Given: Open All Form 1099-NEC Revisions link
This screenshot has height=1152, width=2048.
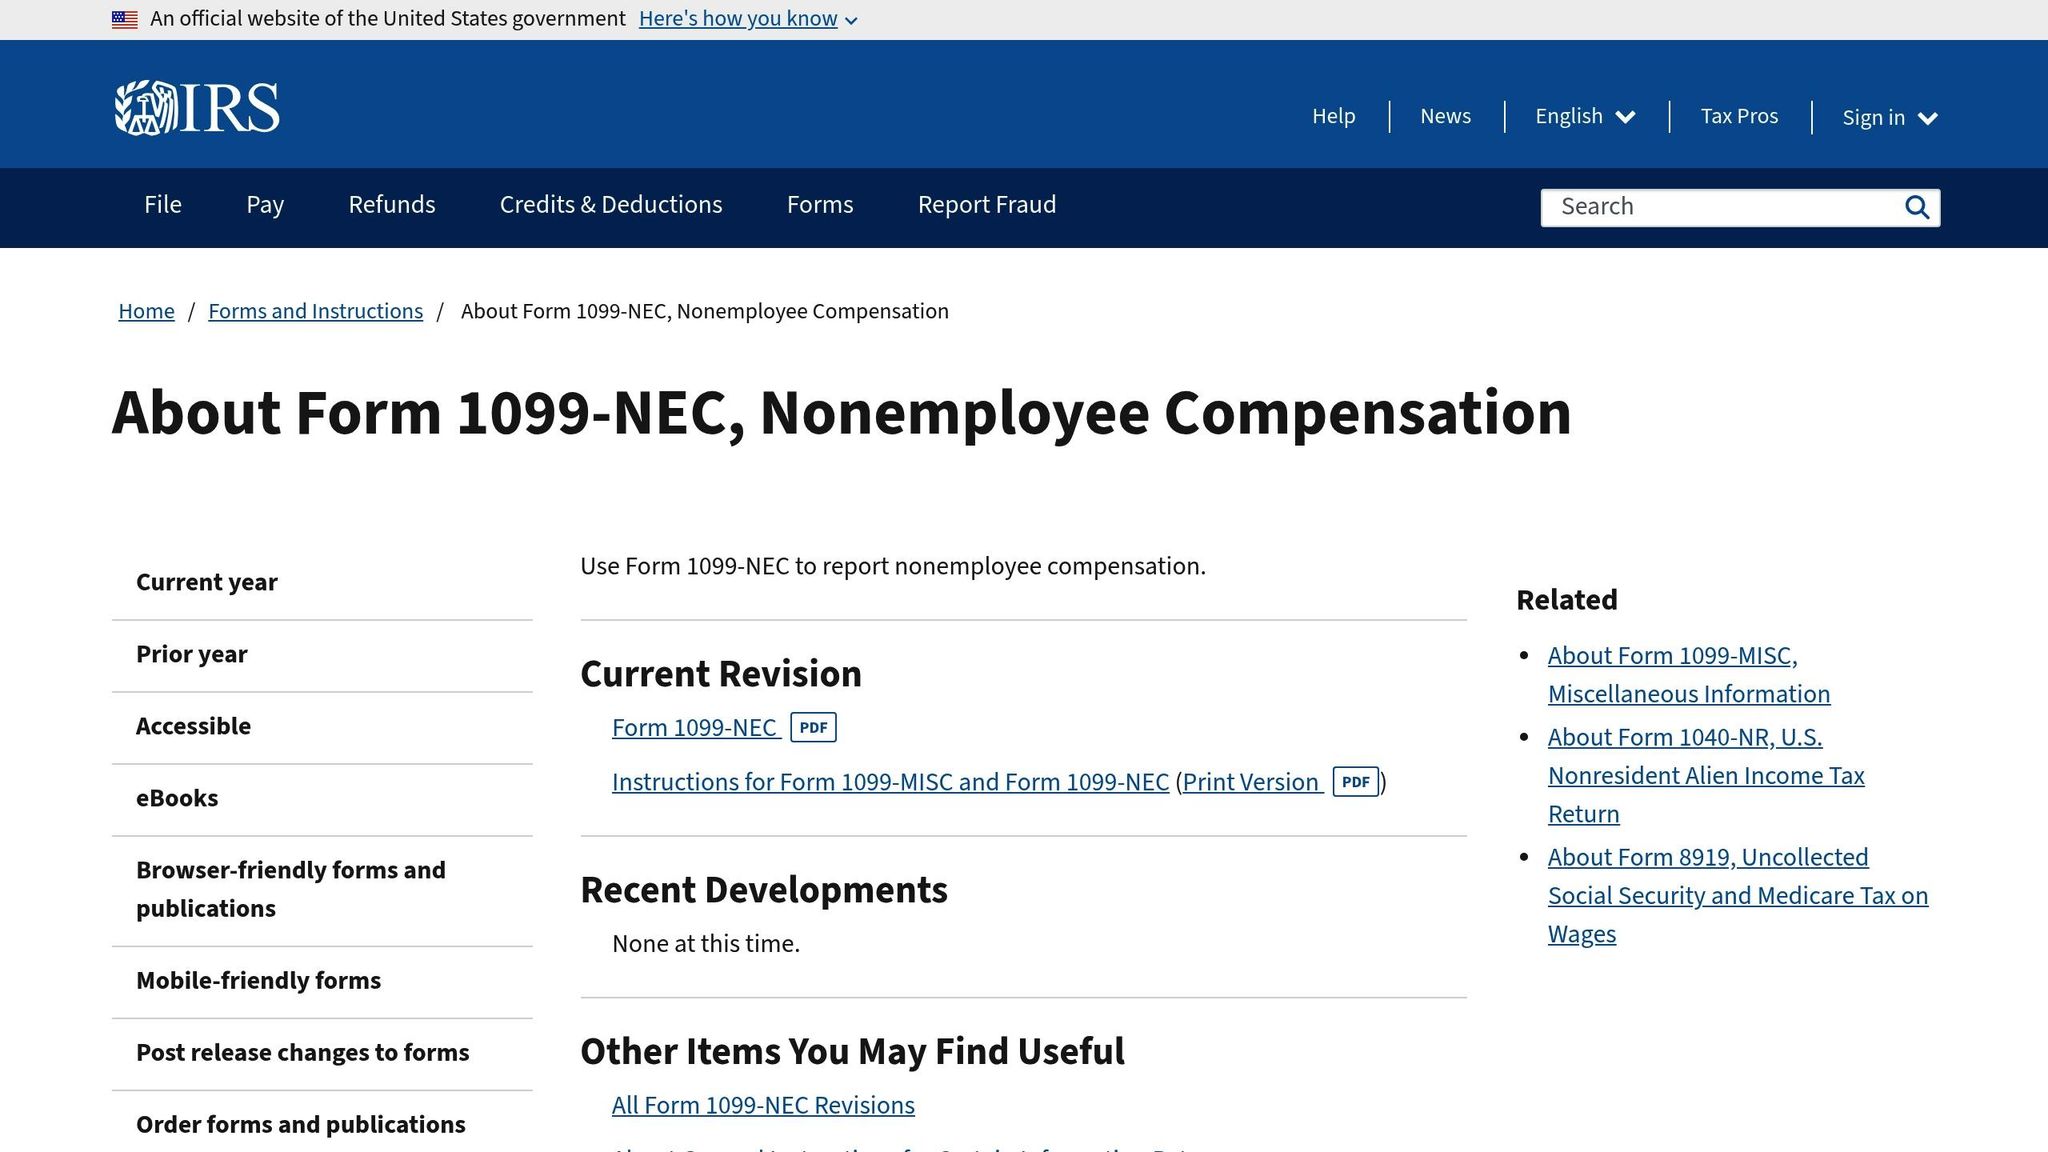Looking at the screenshot, I should 763,1105.
